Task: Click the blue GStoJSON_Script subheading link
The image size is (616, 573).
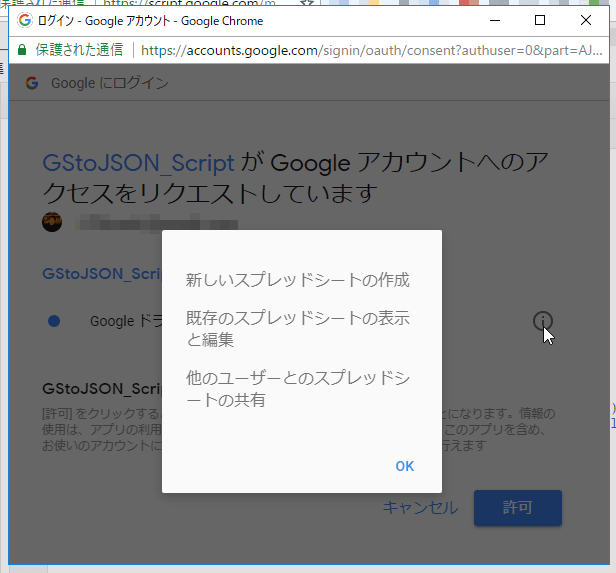Action: 102,274
